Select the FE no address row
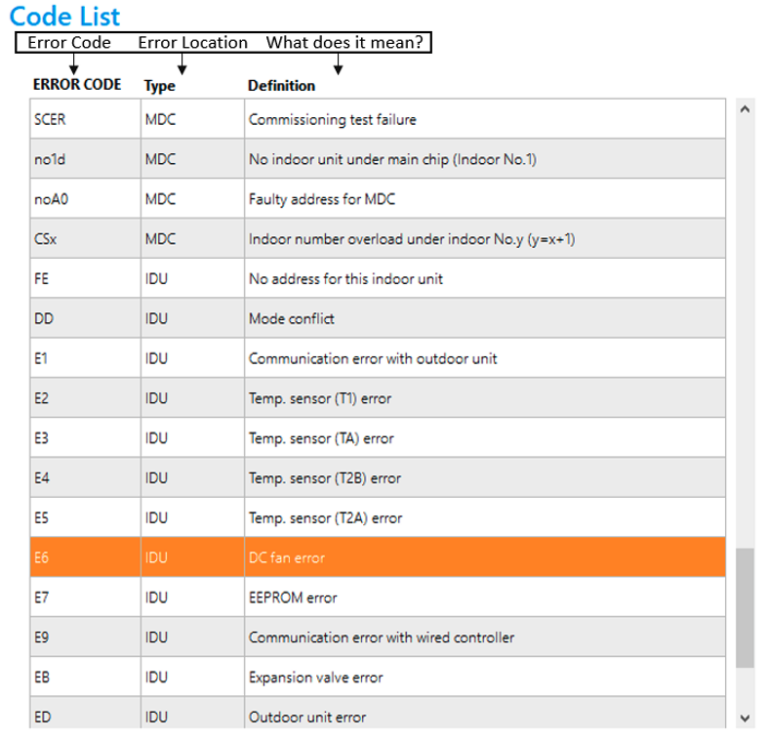Image resolution: width=768 pixels, height=740 pixels. pos(378,279)
